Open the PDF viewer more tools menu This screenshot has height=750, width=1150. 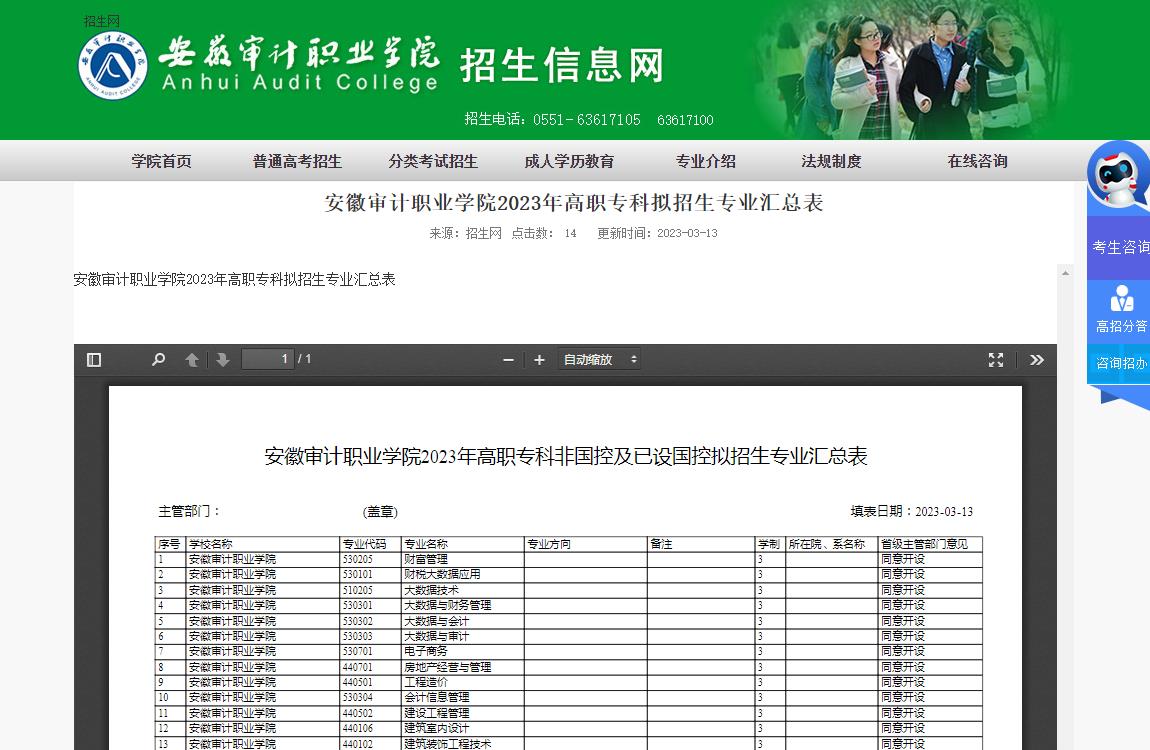[1036, 360]
